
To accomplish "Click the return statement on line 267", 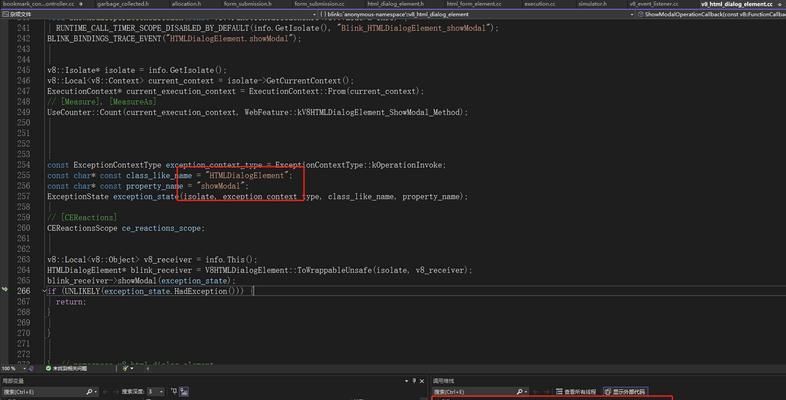I will 71,302.
